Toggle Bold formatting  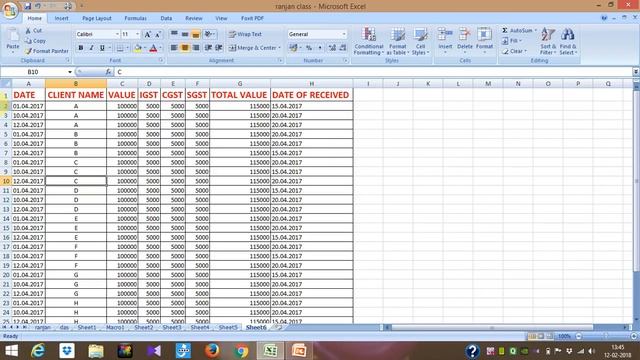point(81,48)
